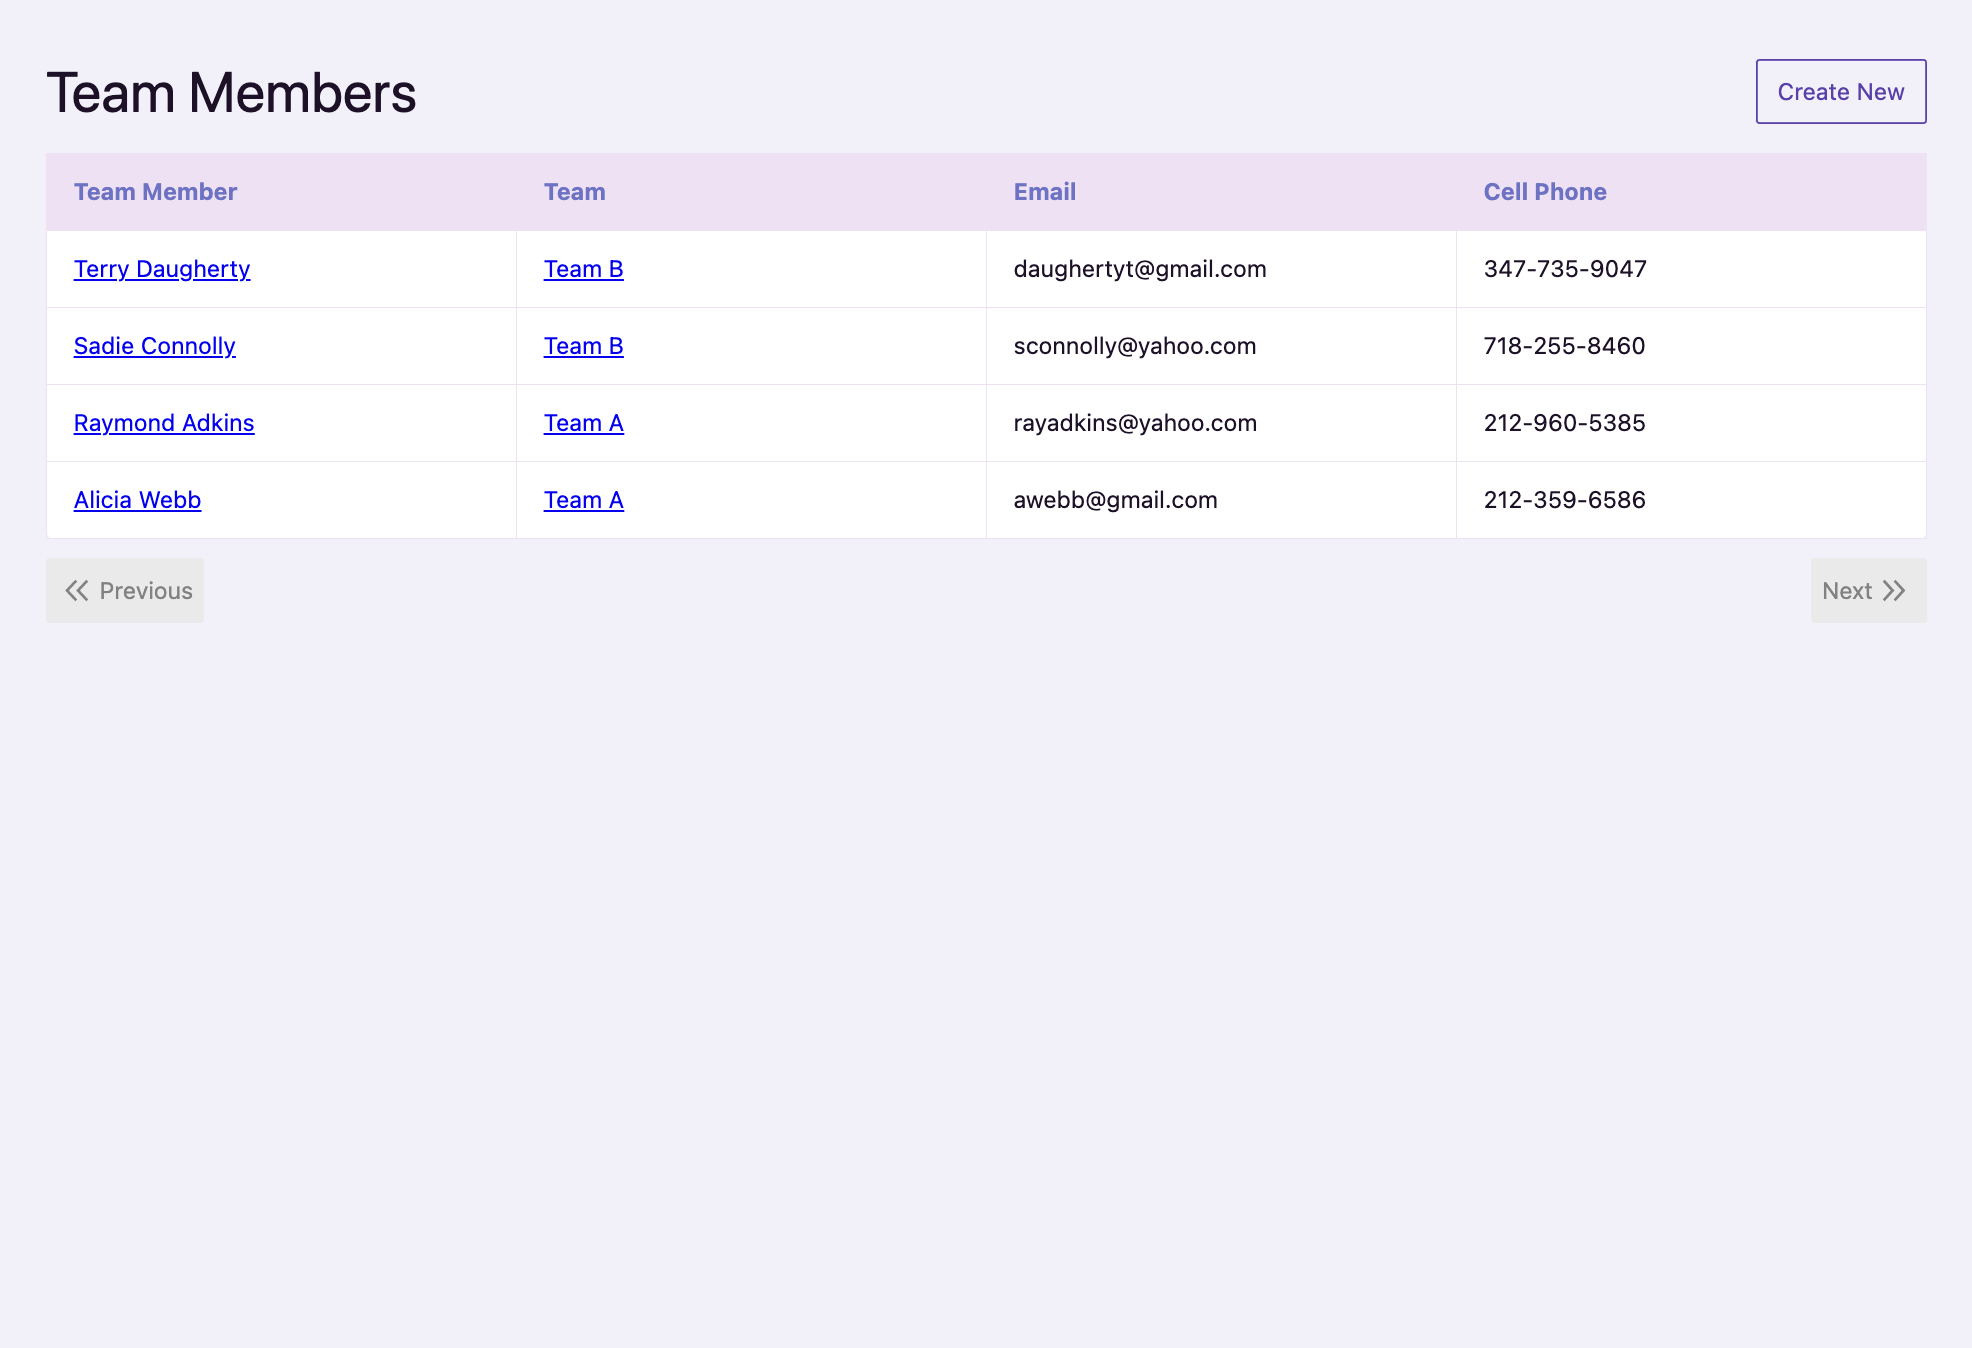Click the Create New button
The width and height of the screenshot is (1972, 1348).
tap(1840, 92)
